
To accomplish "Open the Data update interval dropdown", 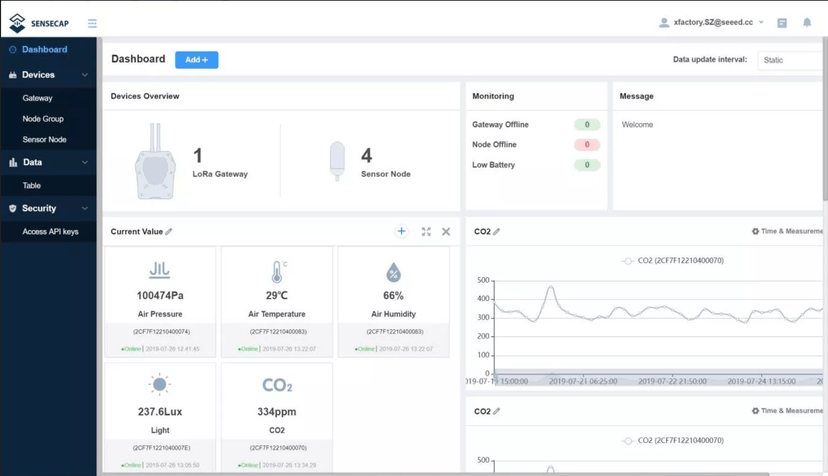I will (791, 60).
